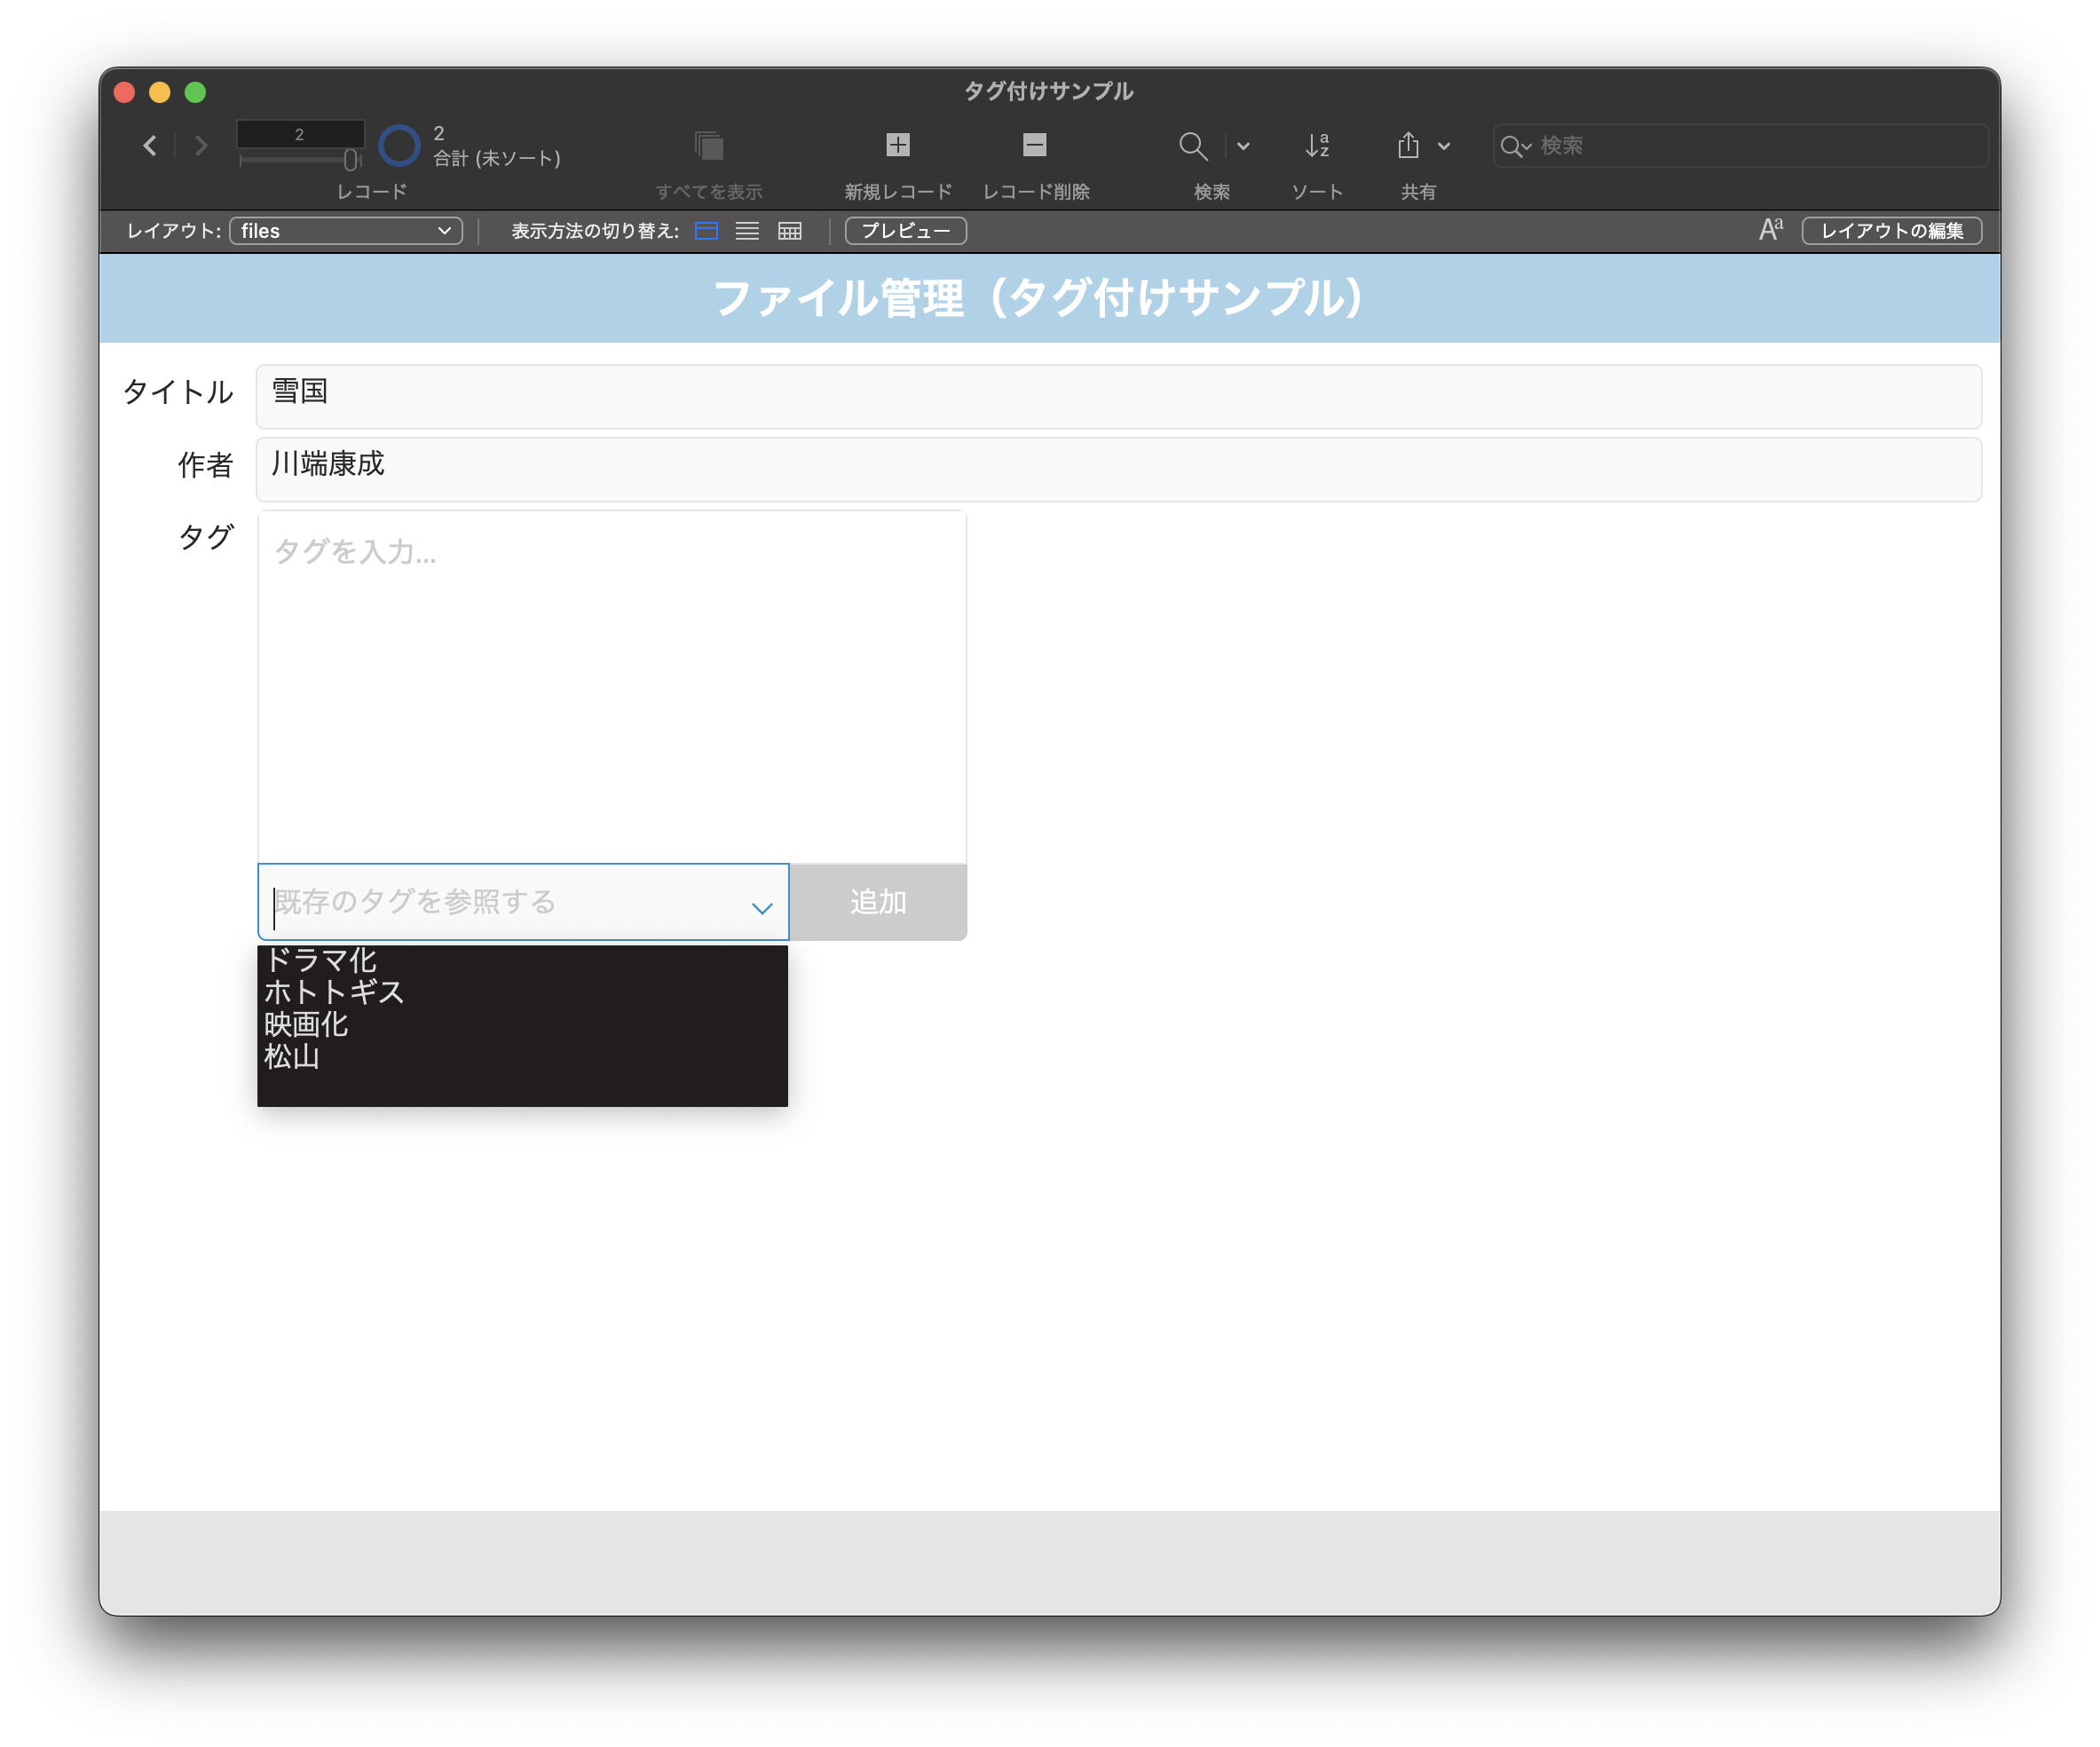The image size is (2100, 1747).
Task: Click the プレビュー button
Action: coord(905,231)
